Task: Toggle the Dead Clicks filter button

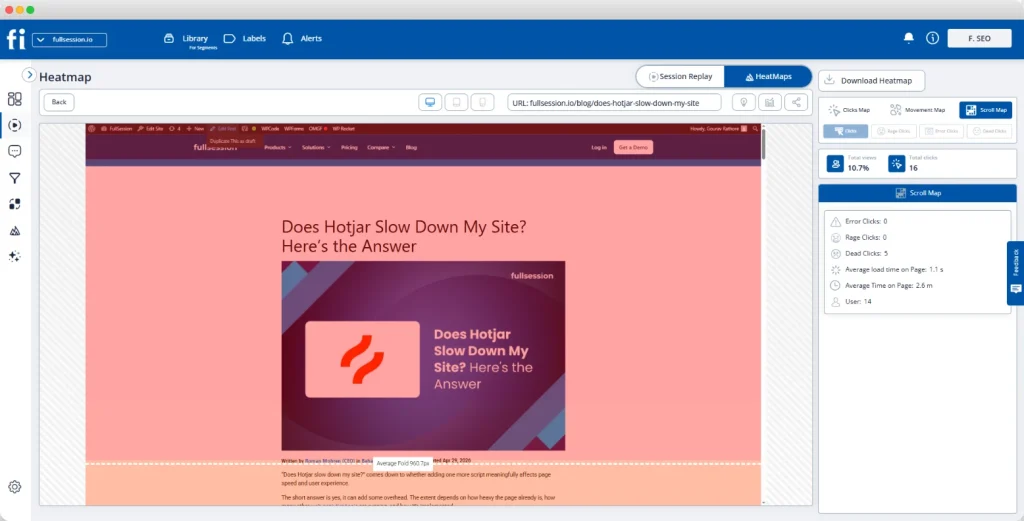Action: tap(989, 131)
